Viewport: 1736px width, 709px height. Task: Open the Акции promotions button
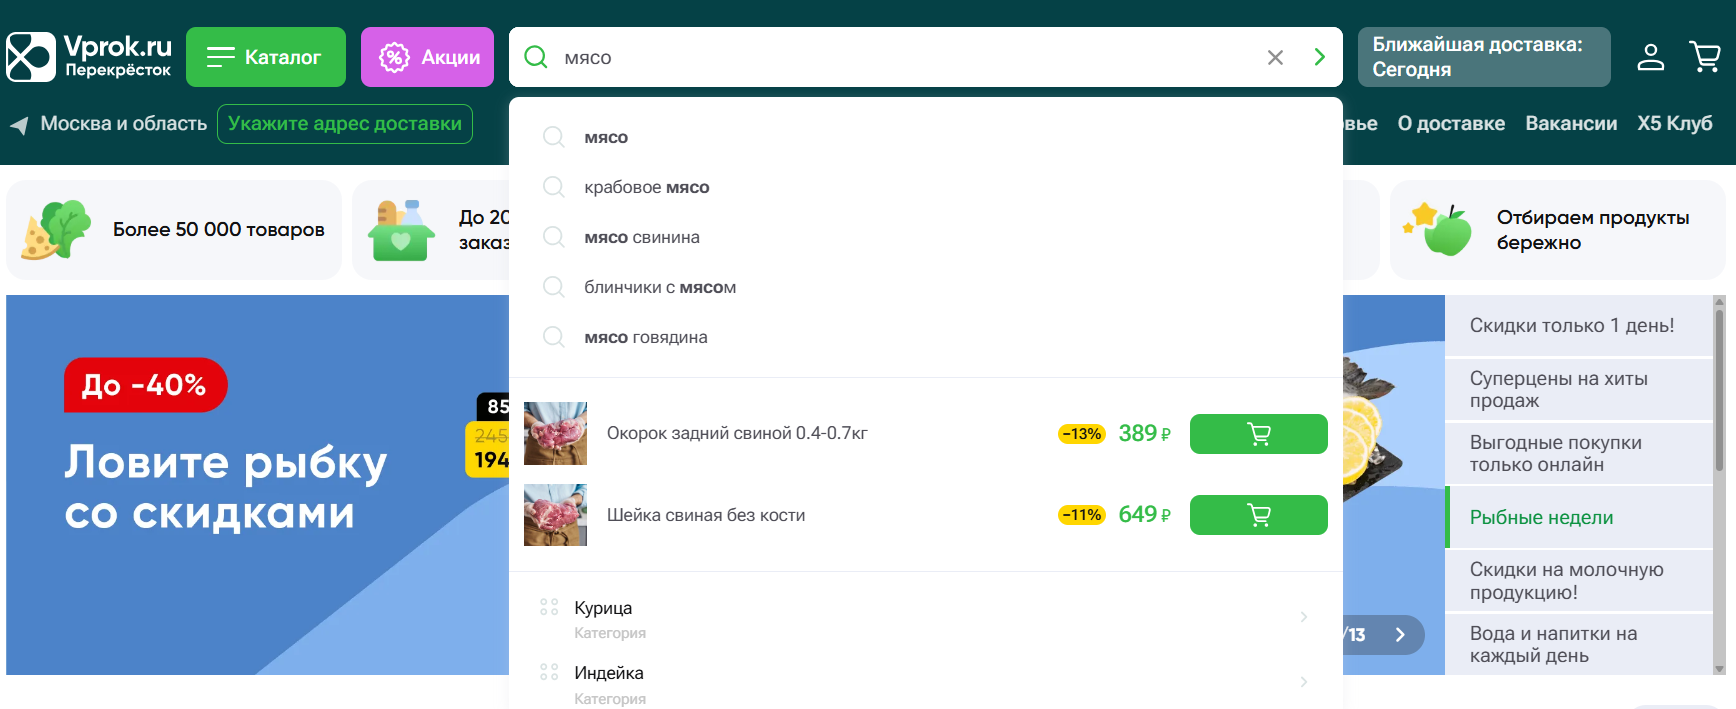[x=427, y=57]
